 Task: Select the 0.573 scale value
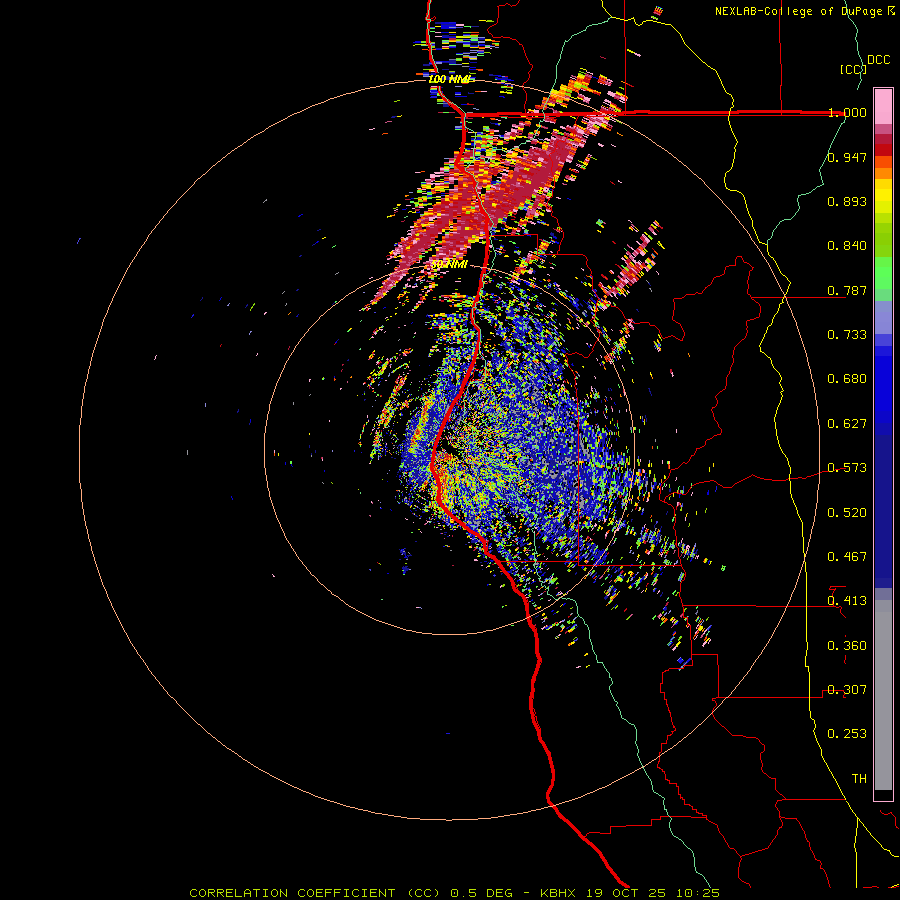click(x=847, y=468)
